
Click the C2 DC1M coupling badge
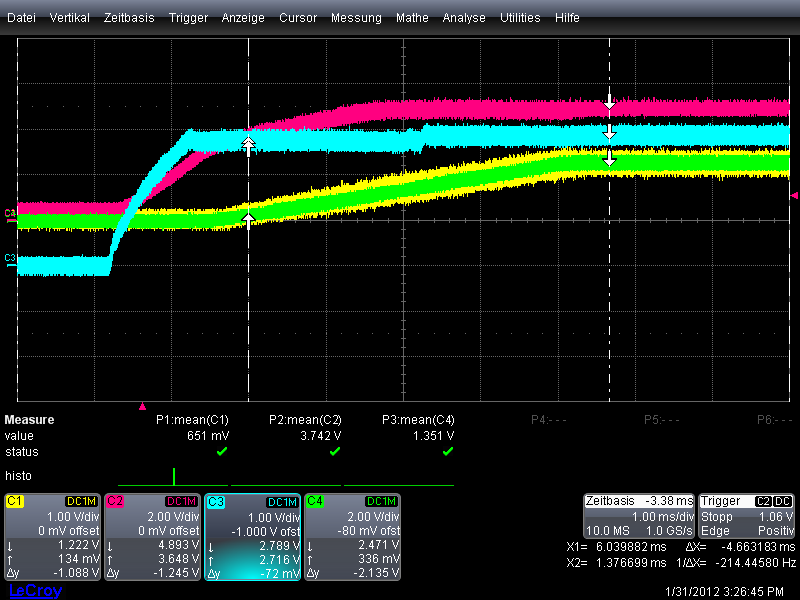182,502
